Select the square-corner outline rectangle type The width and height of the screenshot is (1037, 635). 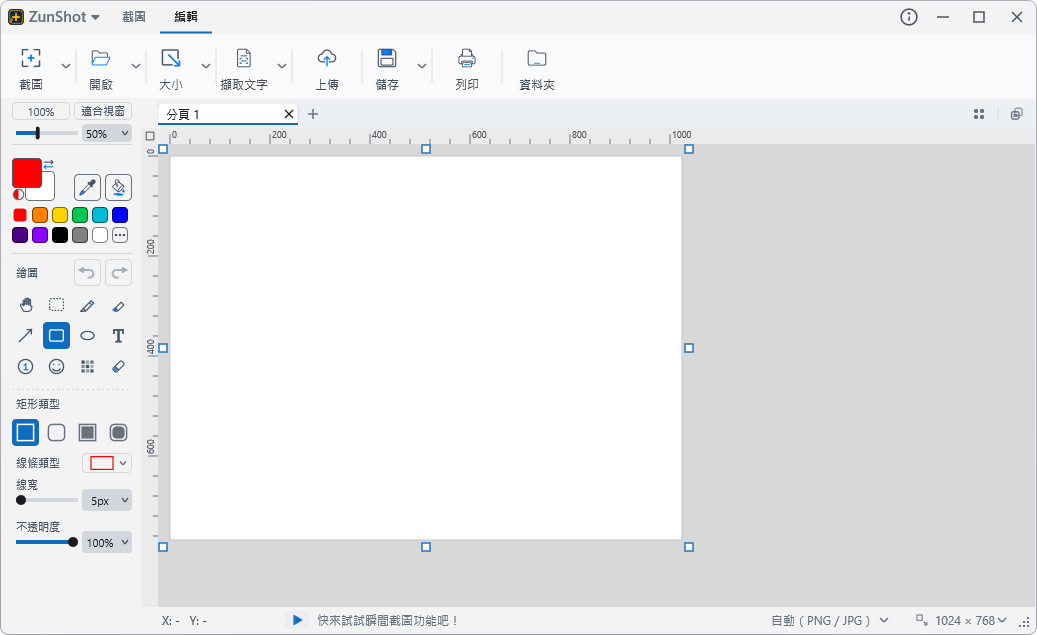pos(26,433)
